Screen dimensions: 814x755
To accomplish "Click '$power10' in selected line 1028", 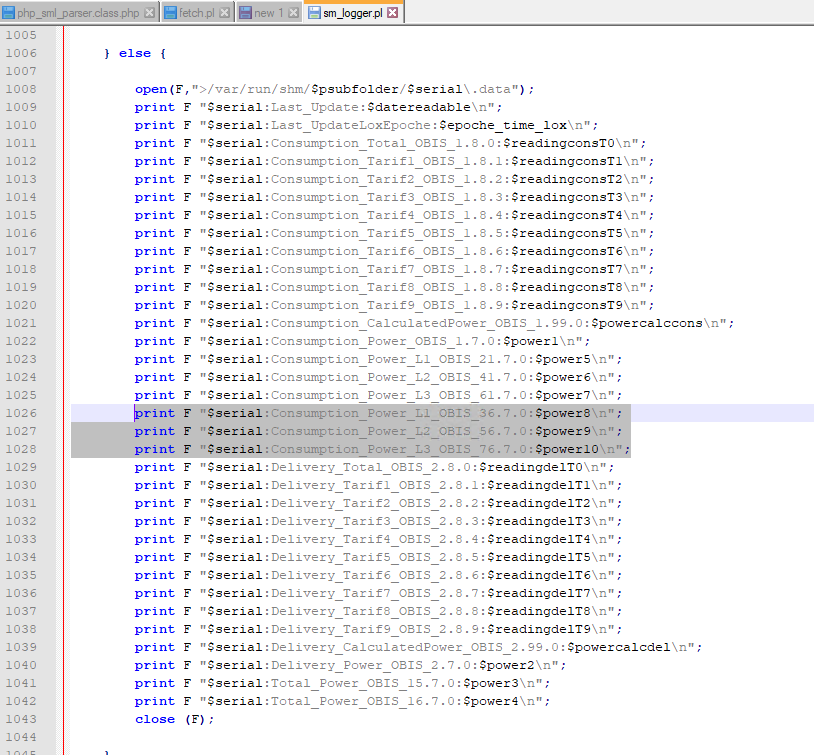I will pos(567,450).
